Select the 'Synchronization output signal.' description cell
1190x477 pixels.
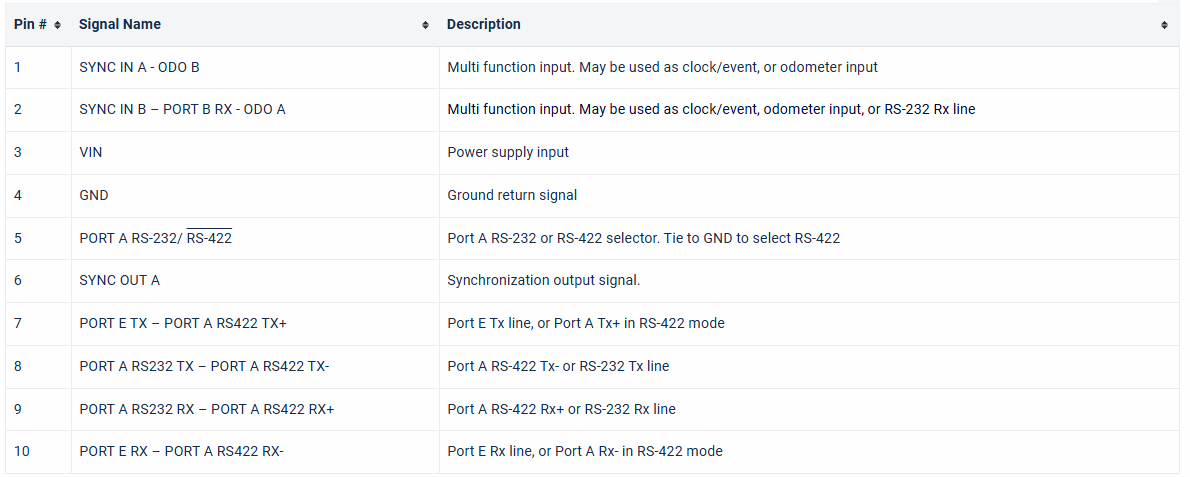543,280
